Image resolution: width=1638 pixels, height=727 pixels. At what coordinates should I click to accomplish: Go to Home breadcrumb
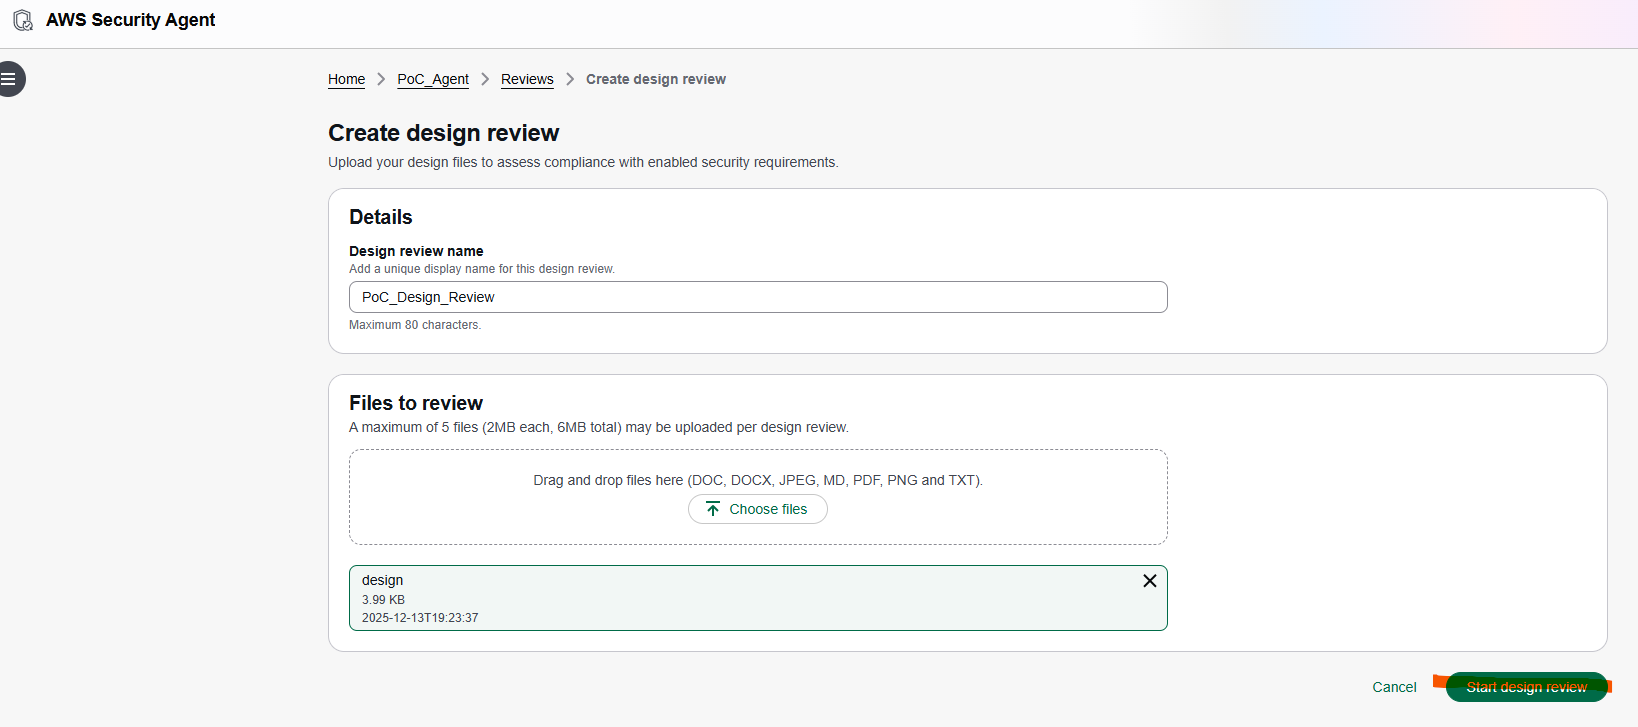pos(346,79)
